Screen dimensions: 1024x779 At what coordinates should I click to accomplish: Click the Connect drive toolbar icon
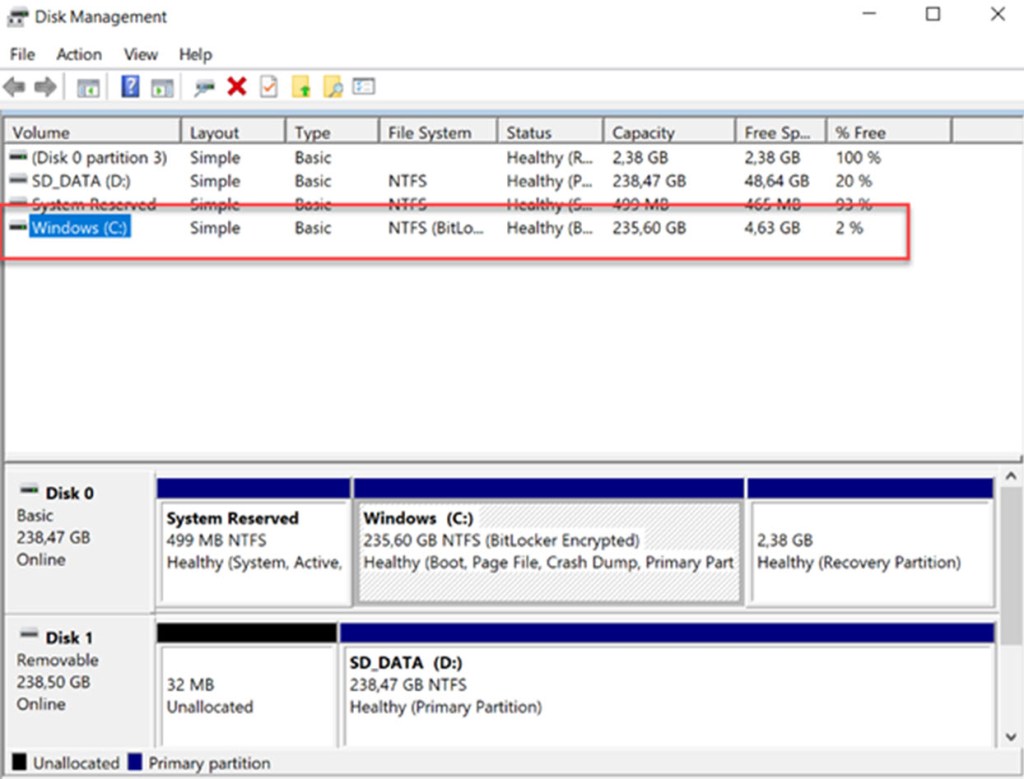pyautogui.click(x=205, y=88)
